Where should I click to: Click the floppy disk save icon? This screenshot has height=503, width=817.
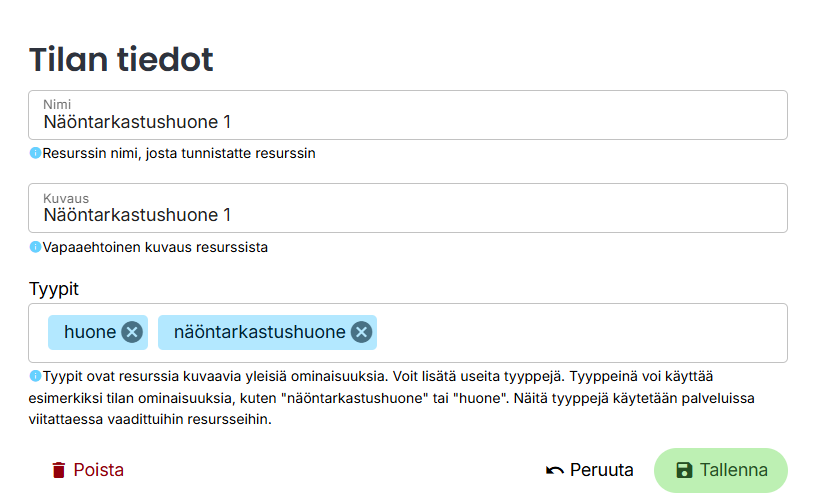684,470
